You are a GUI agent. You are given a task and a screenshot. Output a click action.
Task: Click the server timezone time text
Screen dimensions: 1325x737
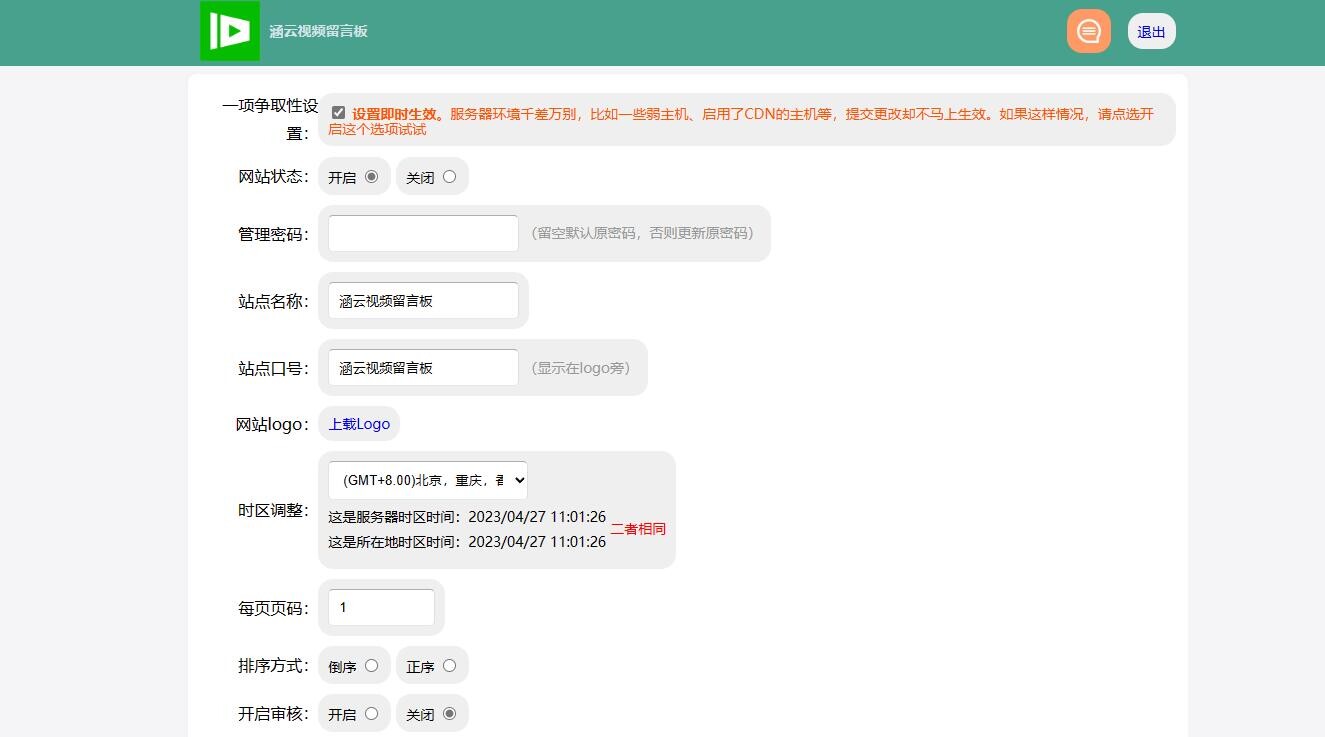click(466, 516)
